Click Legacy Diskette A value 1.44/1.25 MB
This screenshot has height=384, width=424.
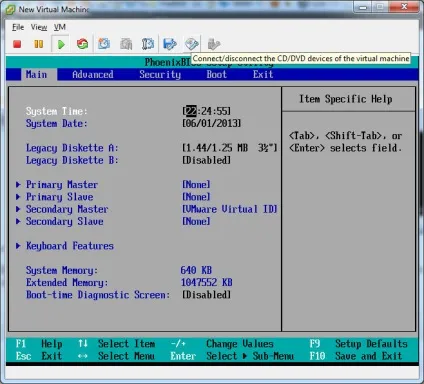tap(230, 148)
